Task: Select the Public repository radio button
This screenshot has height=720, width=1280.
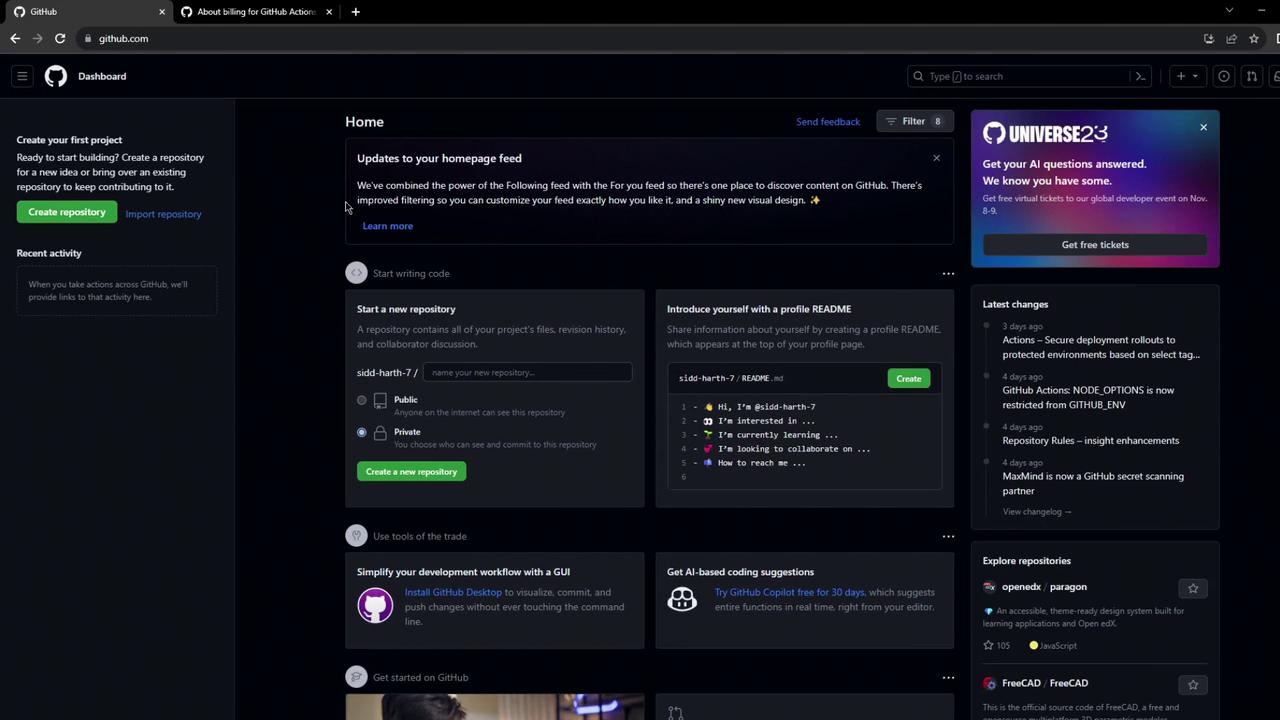Action: coord(362,400)
